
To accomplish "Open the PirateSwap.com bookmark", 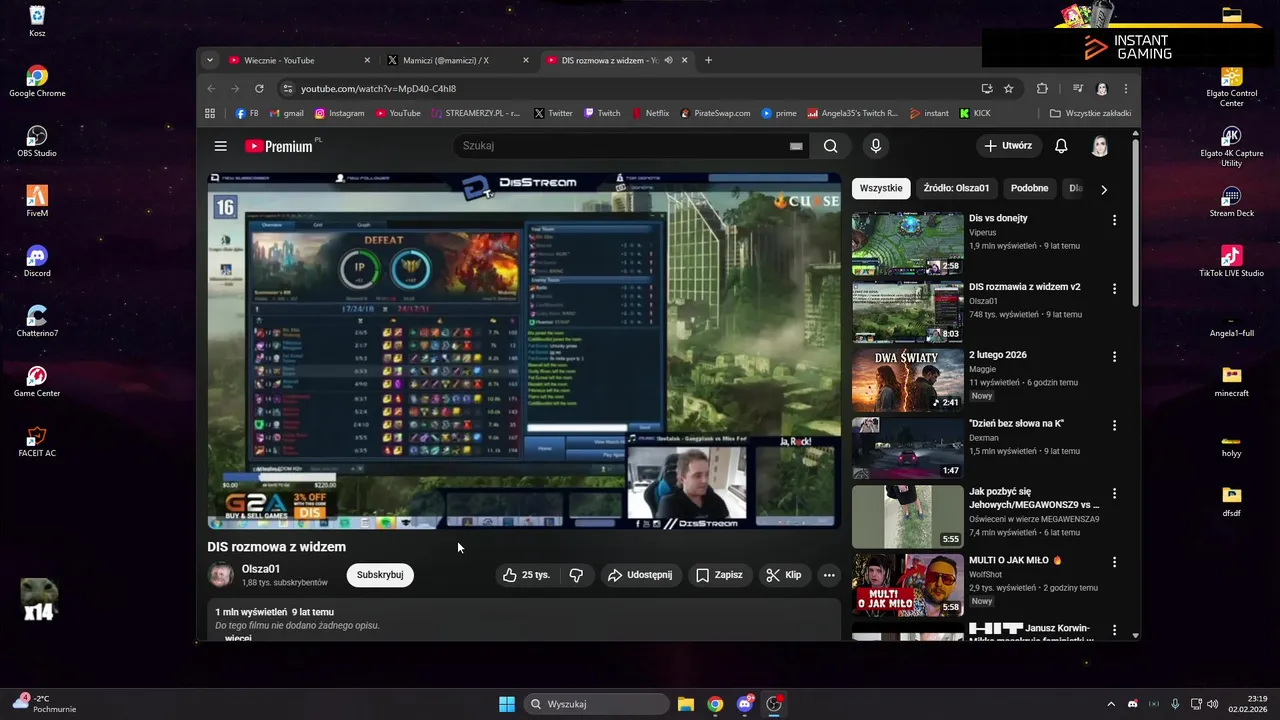I will [715, 113].
